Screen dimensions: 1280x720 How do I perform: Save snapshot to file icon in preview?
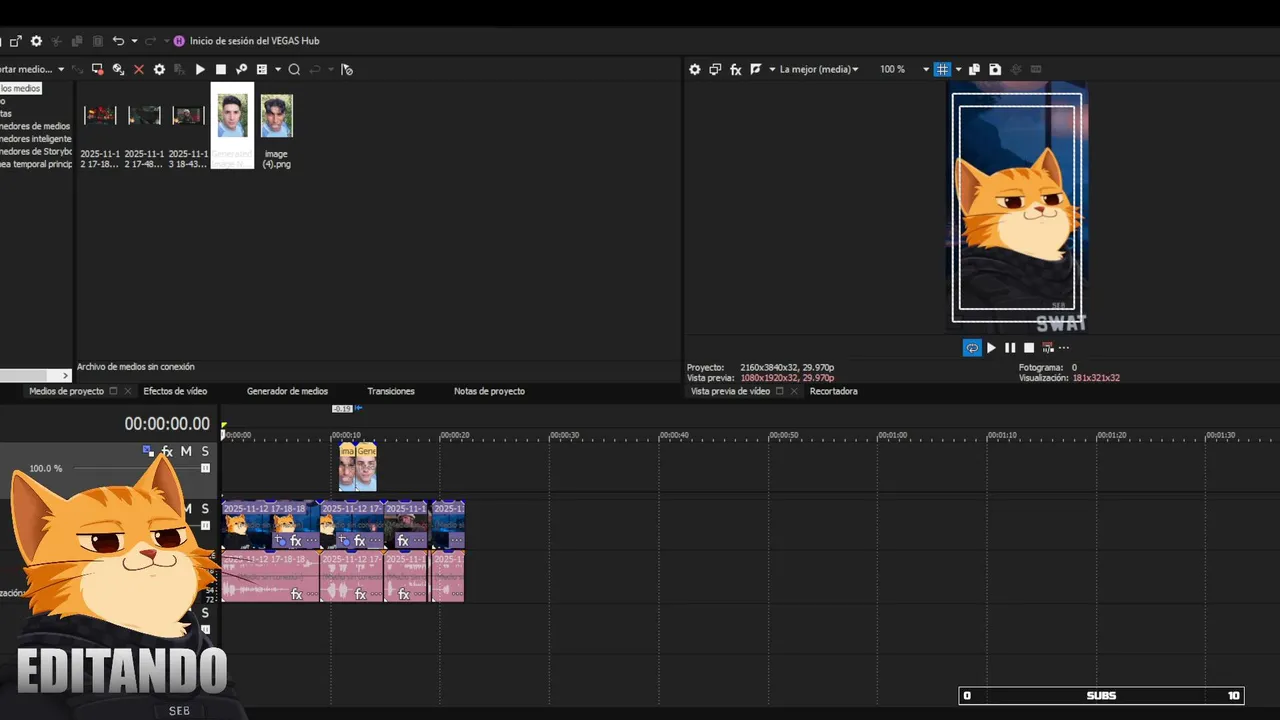(x=995, y=69)
